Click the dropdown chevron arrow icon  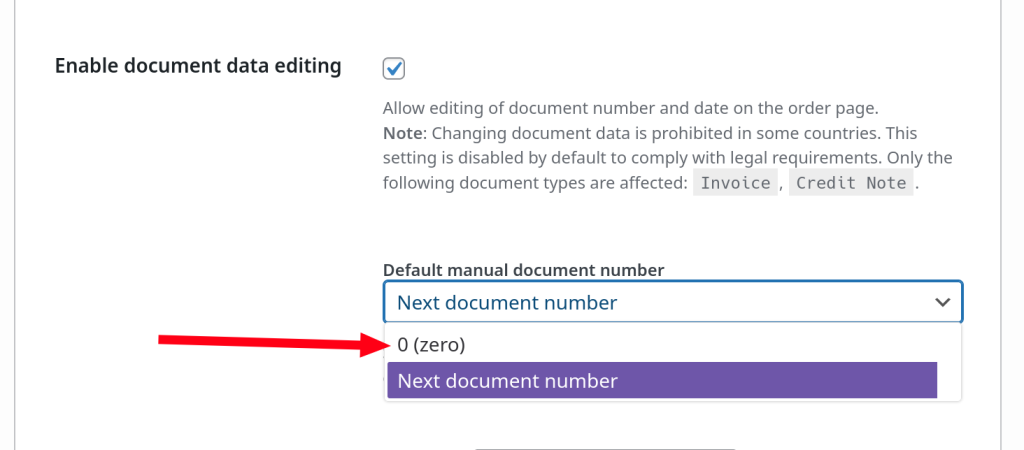tap(941, 302)
